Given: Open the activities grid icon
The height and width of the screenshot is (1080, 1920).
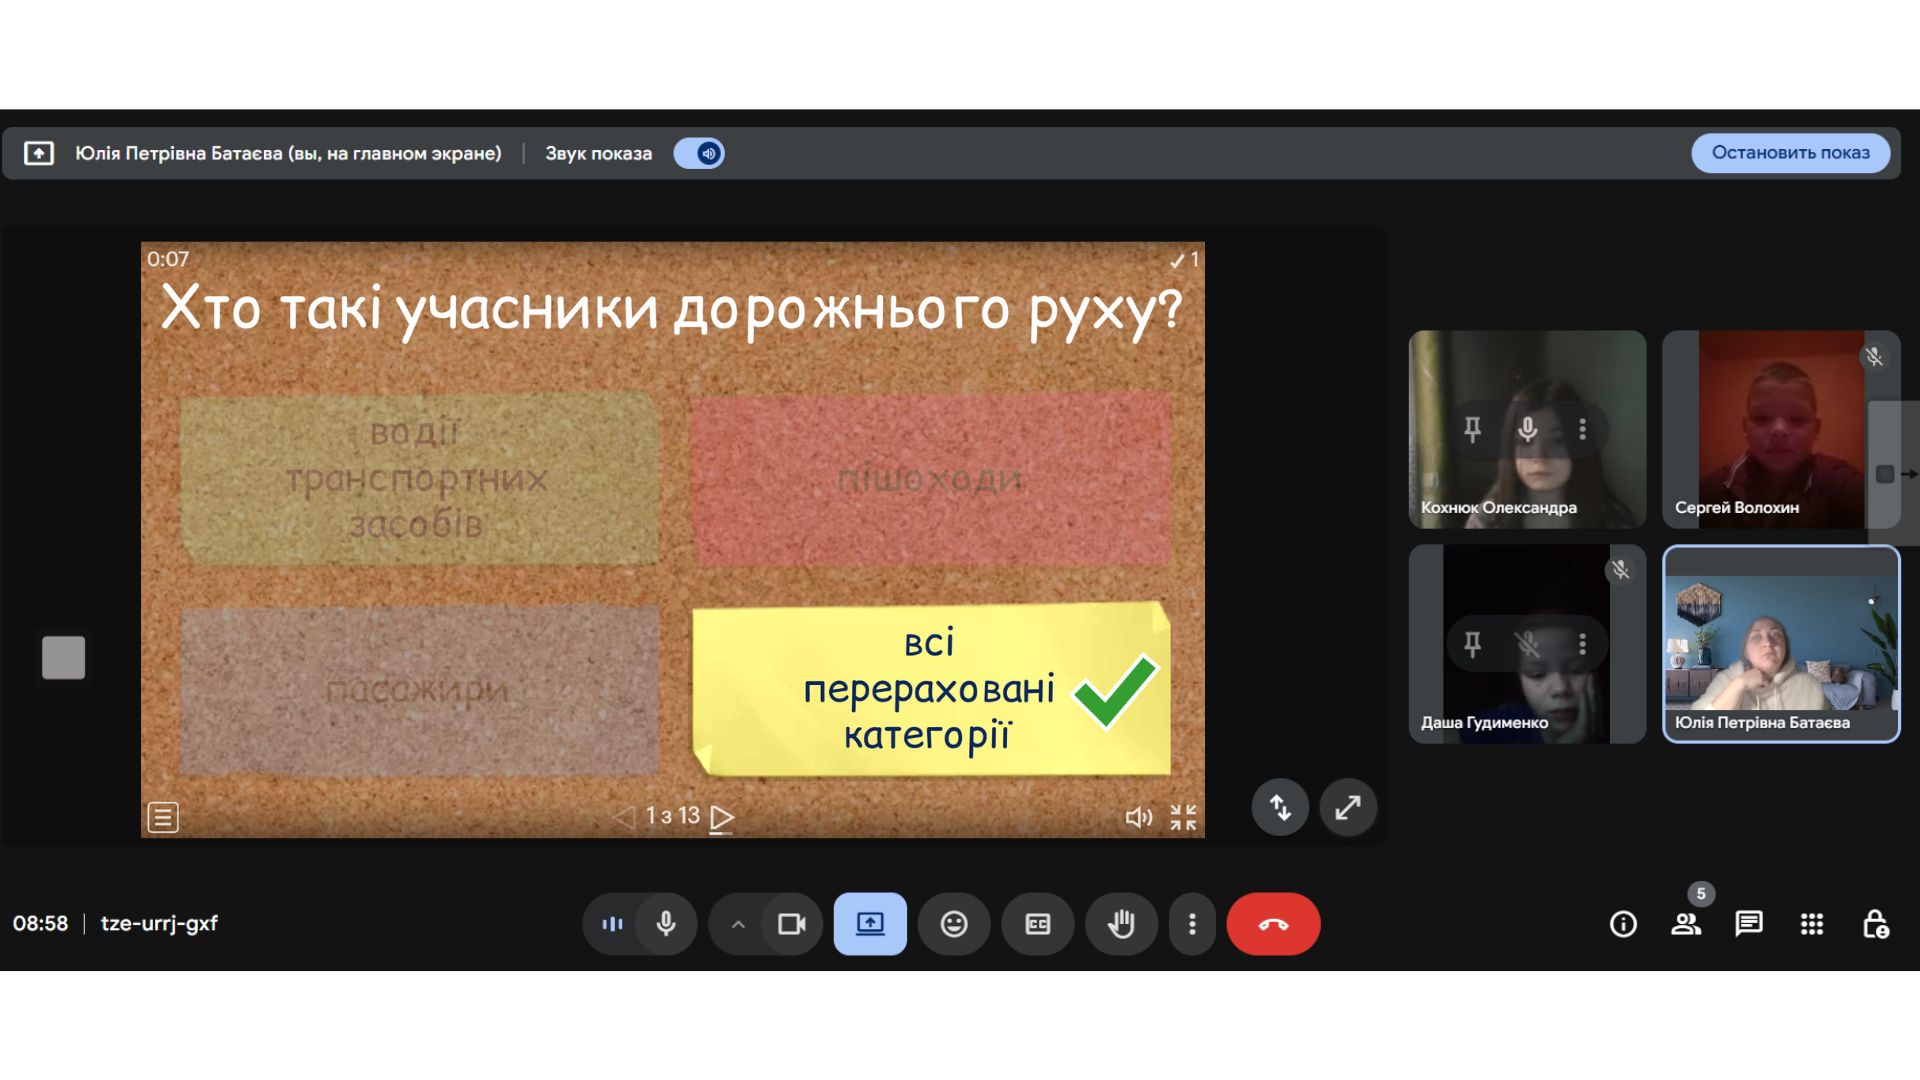Looking at the screenshot, I should click(x=1812, y=924).
